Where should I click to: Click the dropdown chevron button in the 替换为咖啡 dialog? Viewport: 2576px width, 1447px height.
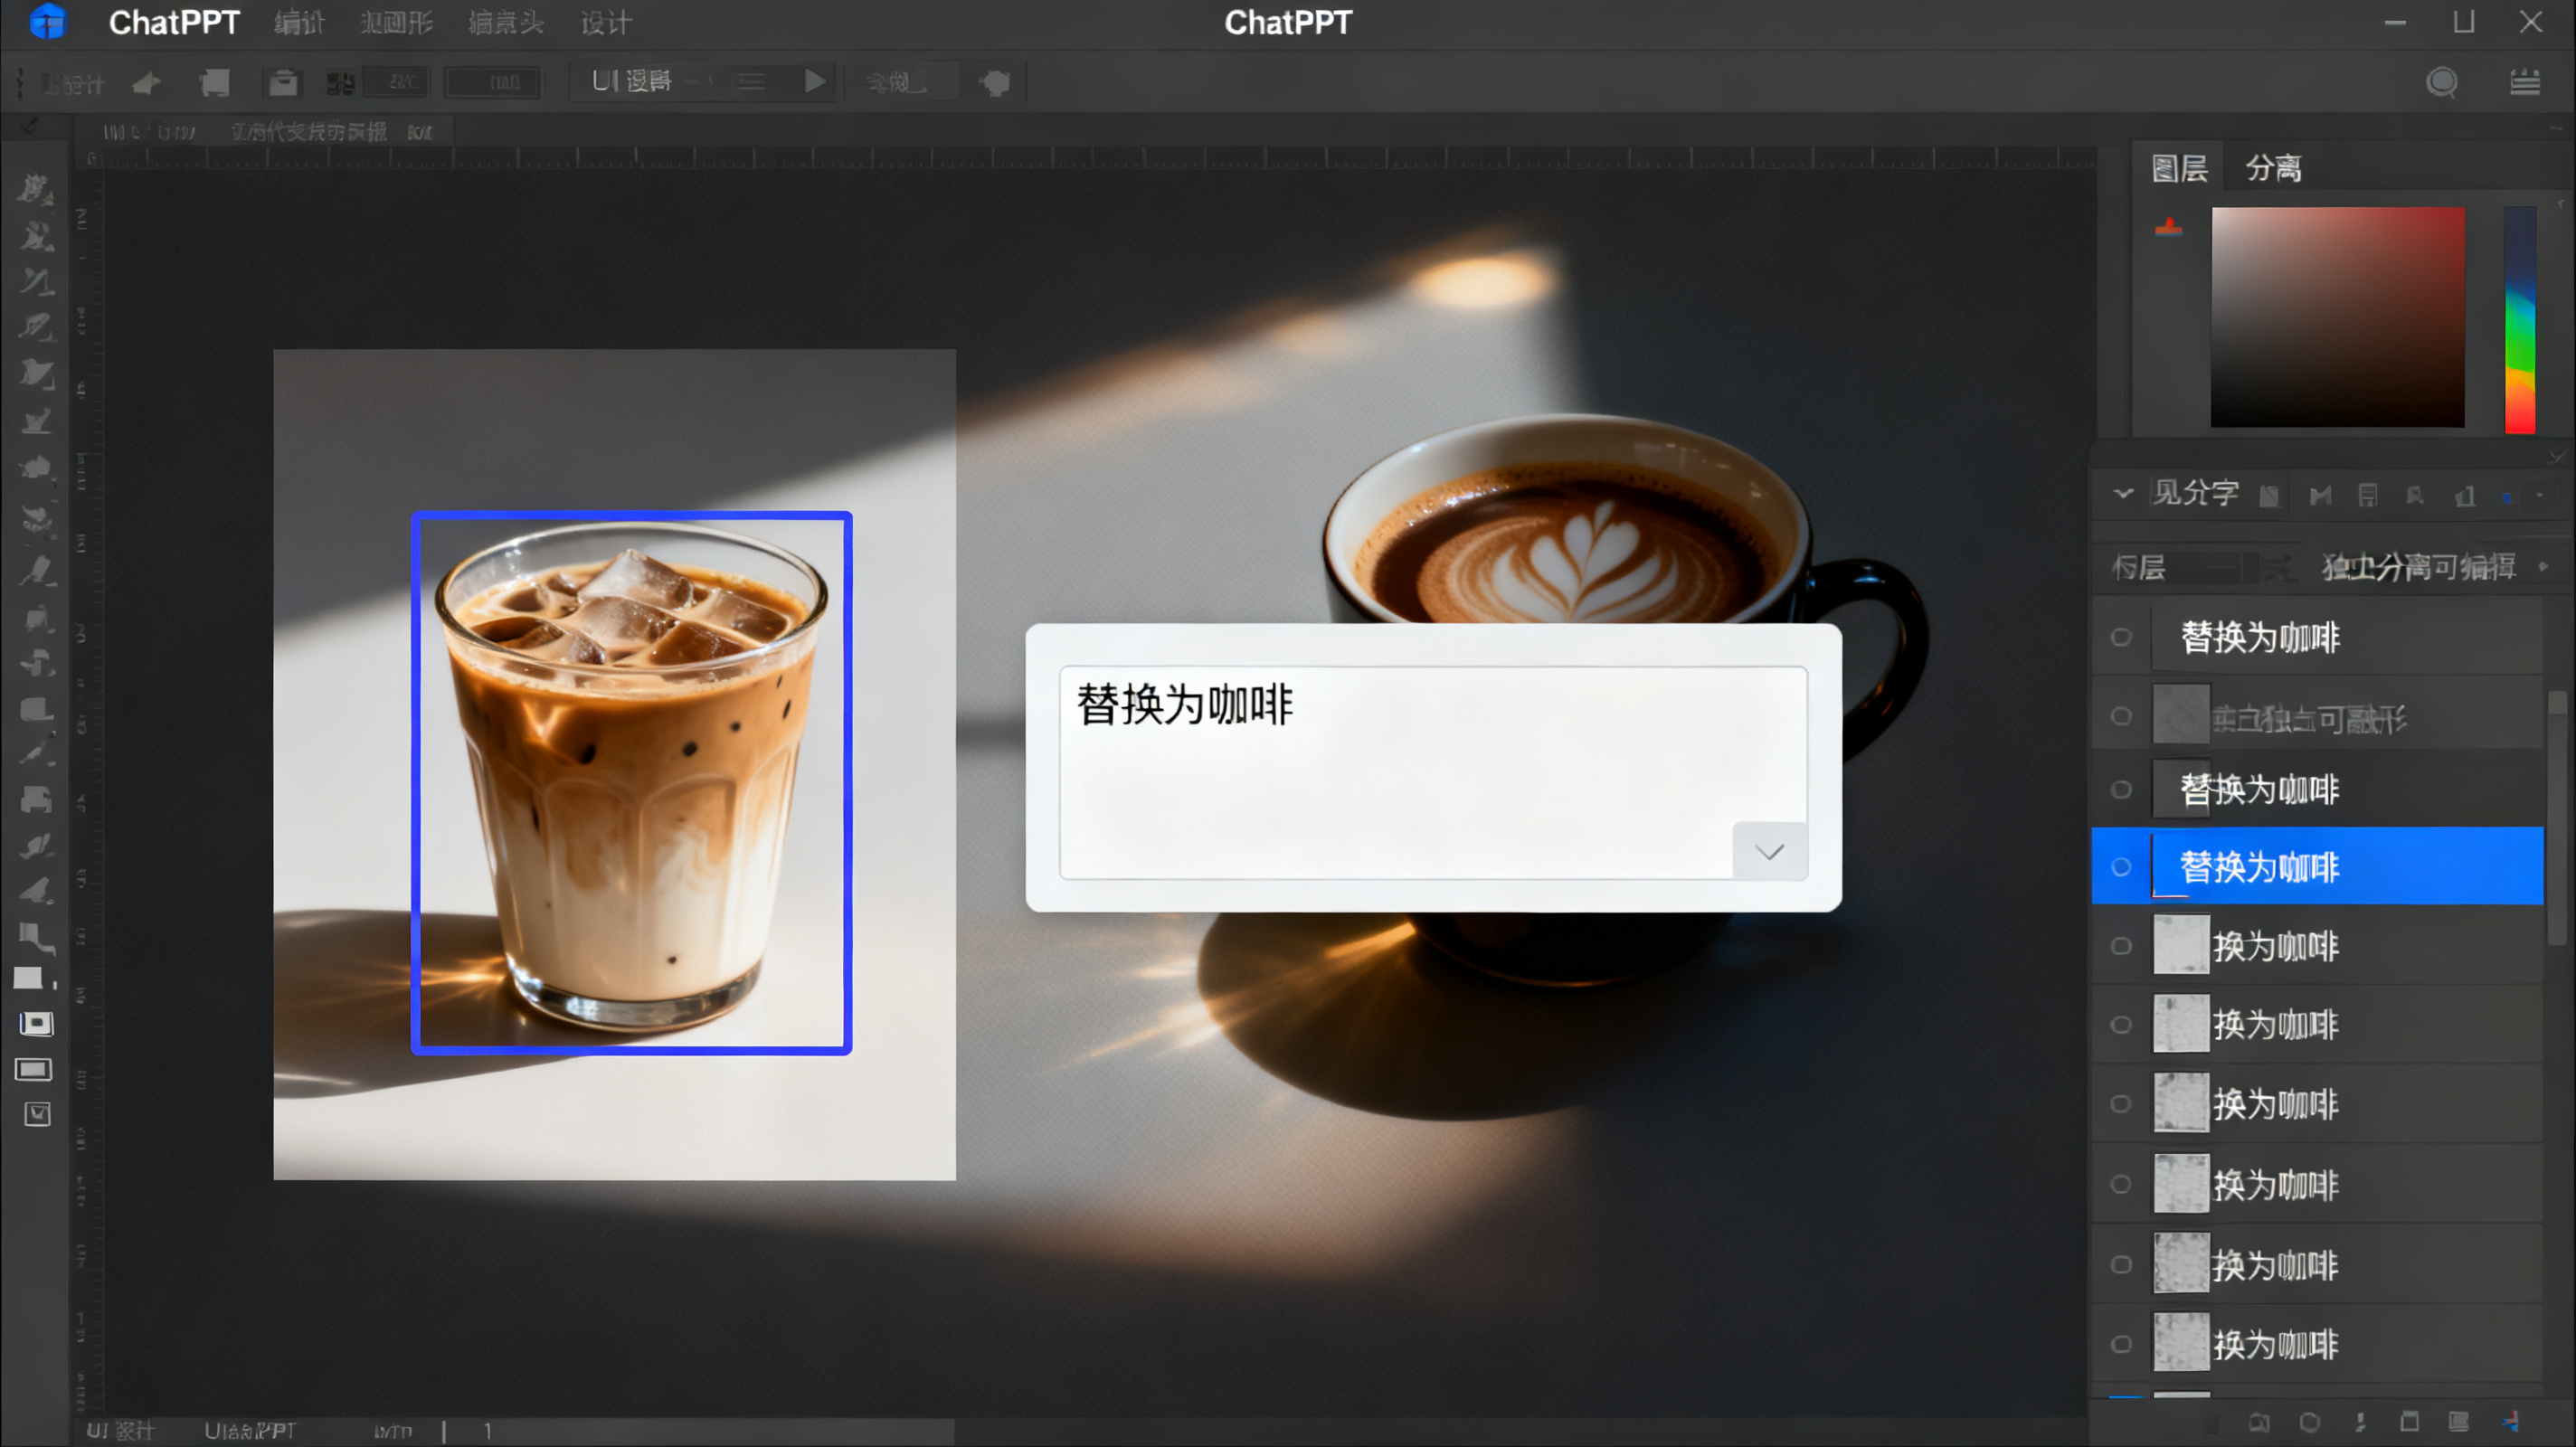(x=1769, y=851)
